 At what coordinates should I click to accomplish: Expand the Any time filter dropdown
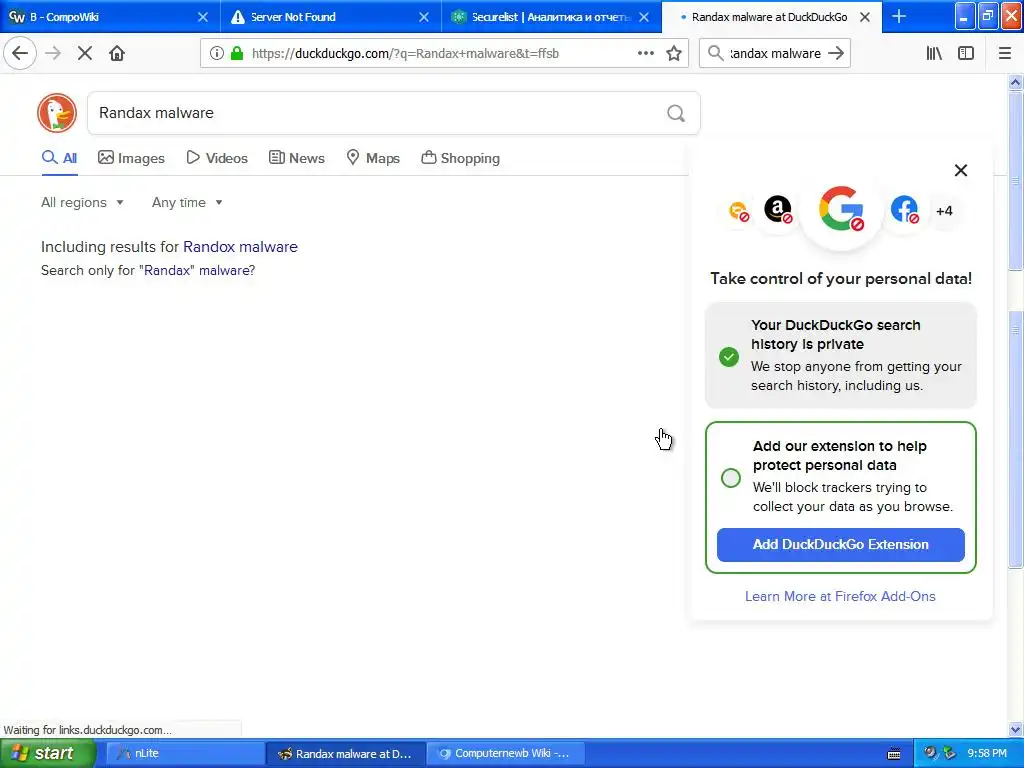[x=187, y=202]
